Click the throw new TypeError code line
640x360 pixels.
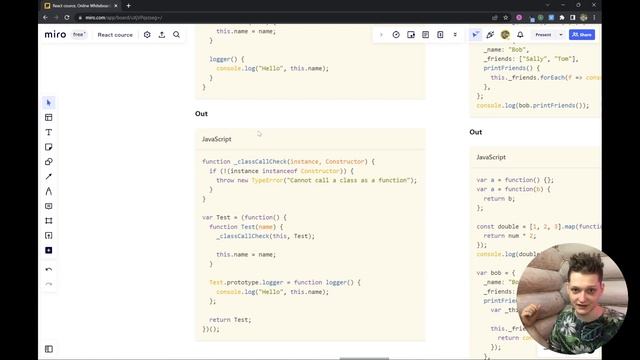tap(316, 180)
